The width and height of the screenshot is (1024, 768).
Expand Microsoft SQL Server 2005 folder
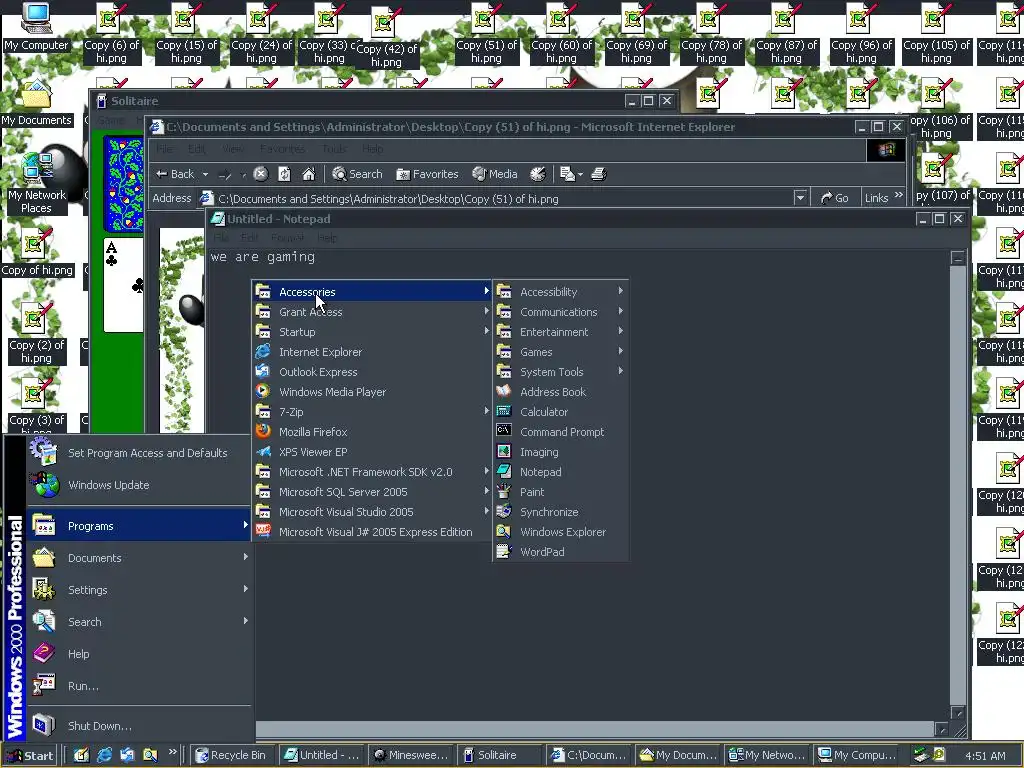[372, 492]
